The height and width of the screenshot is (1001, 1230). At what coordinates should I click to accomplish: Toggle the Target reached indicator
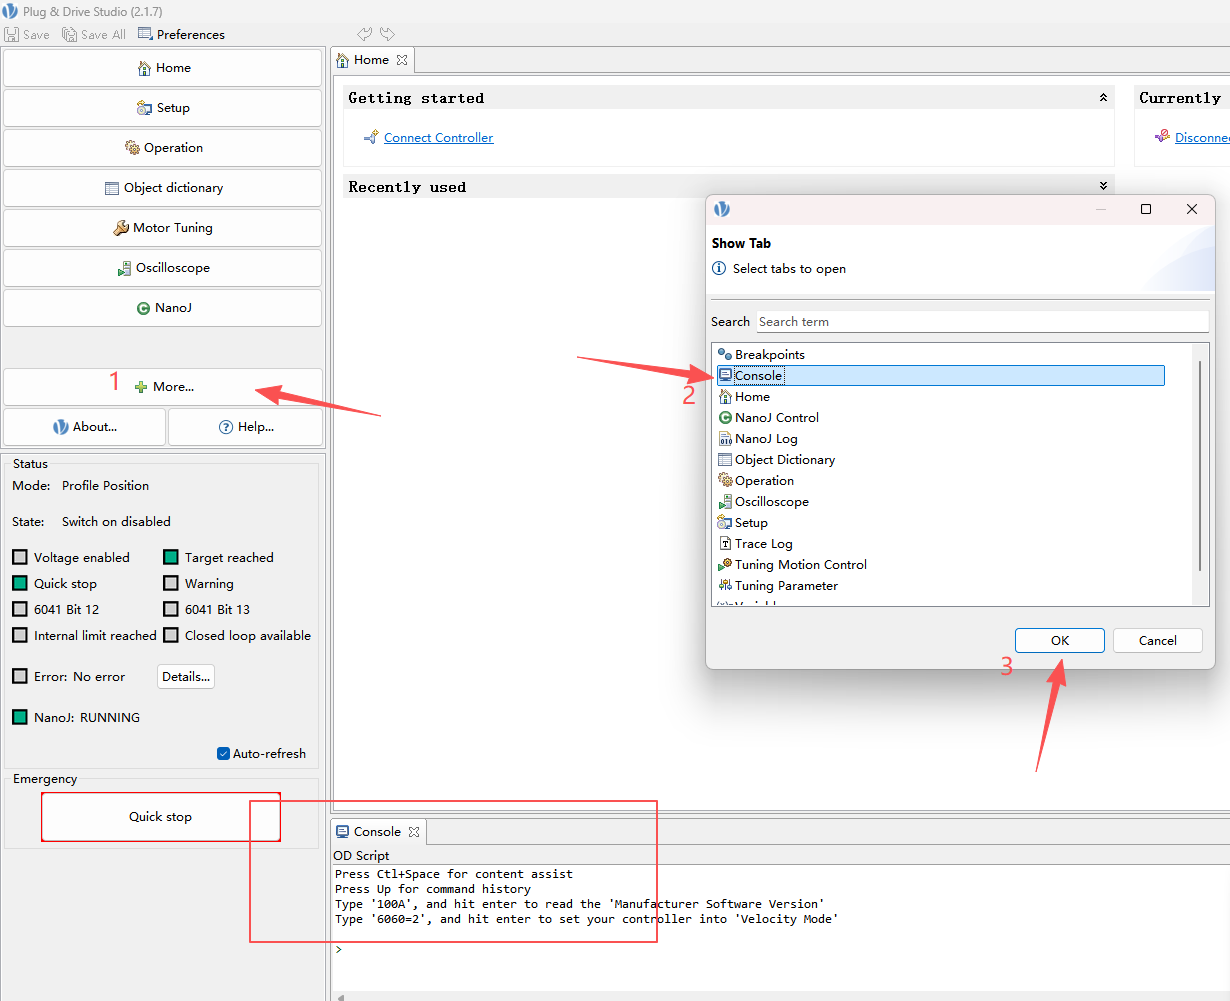pyautogui.click(x=171, y=558)
